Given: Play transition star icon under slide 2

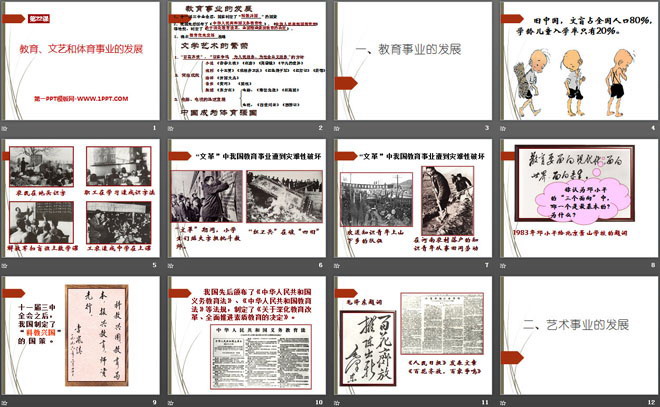Looking at the screenshot, I should 170,128.
